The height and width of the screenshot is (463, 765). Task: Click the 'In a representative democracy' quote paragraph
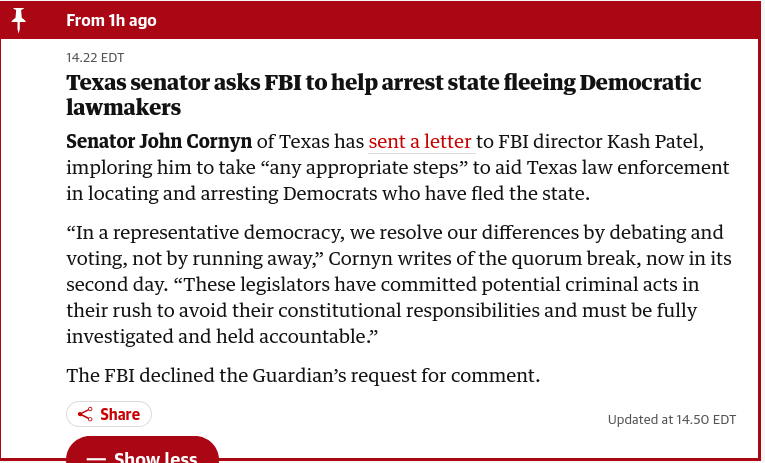tap(399, 284)
